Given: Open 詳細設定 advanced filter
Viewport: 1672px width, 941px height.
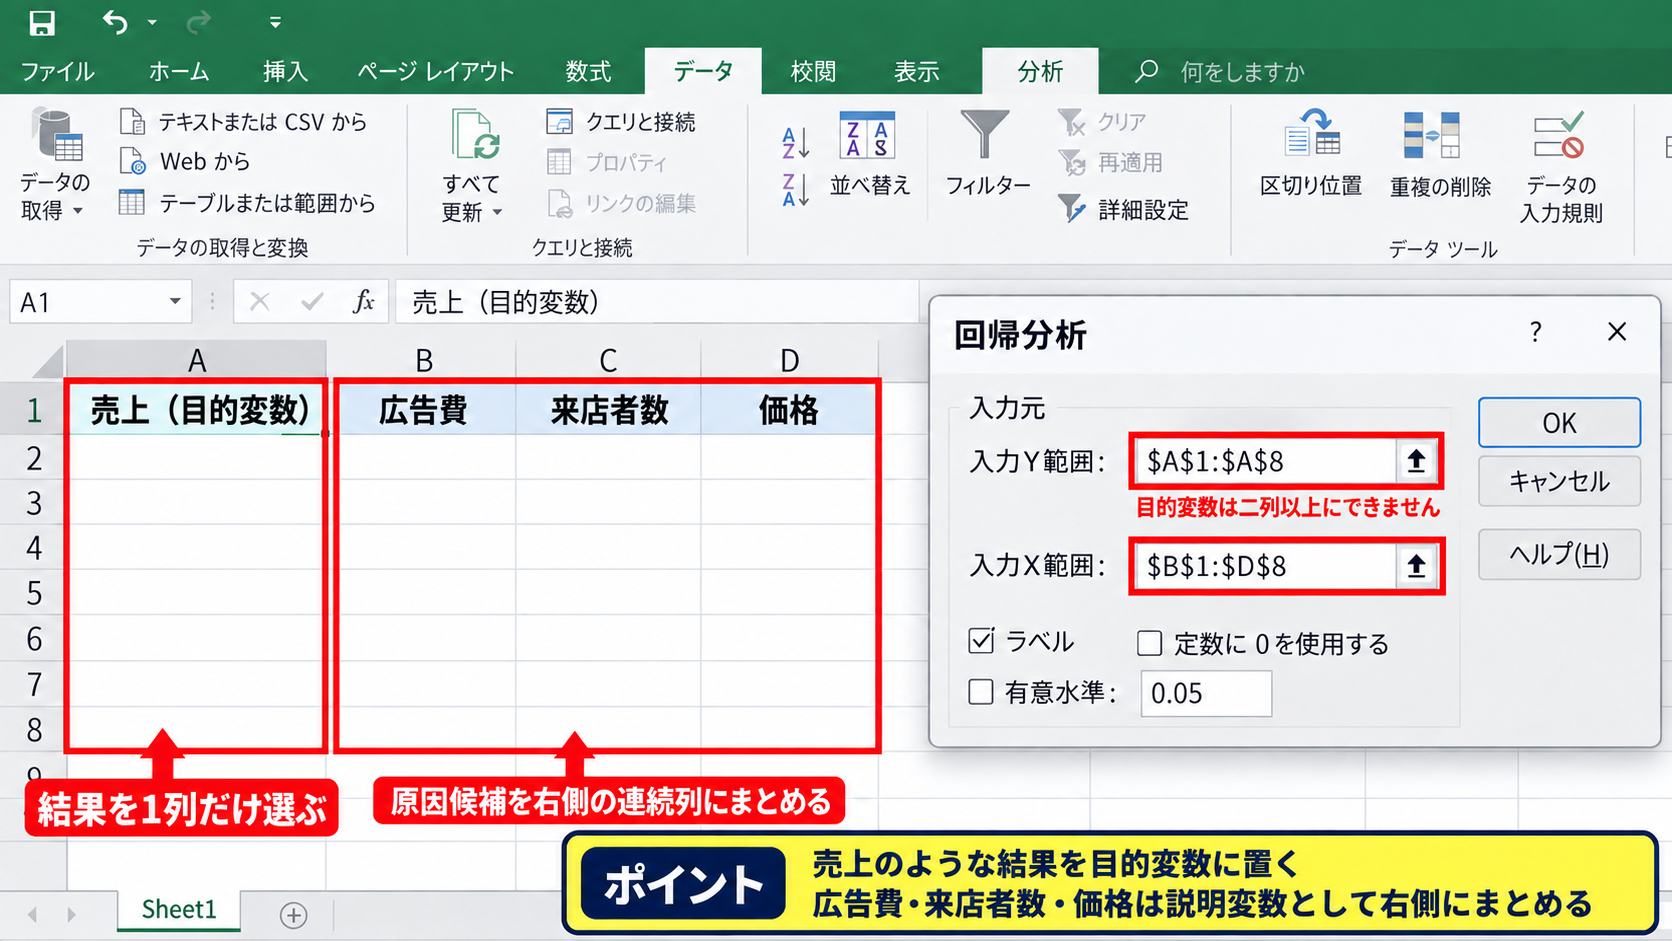Looking at the screenshot, I should tap(1124, 210).
